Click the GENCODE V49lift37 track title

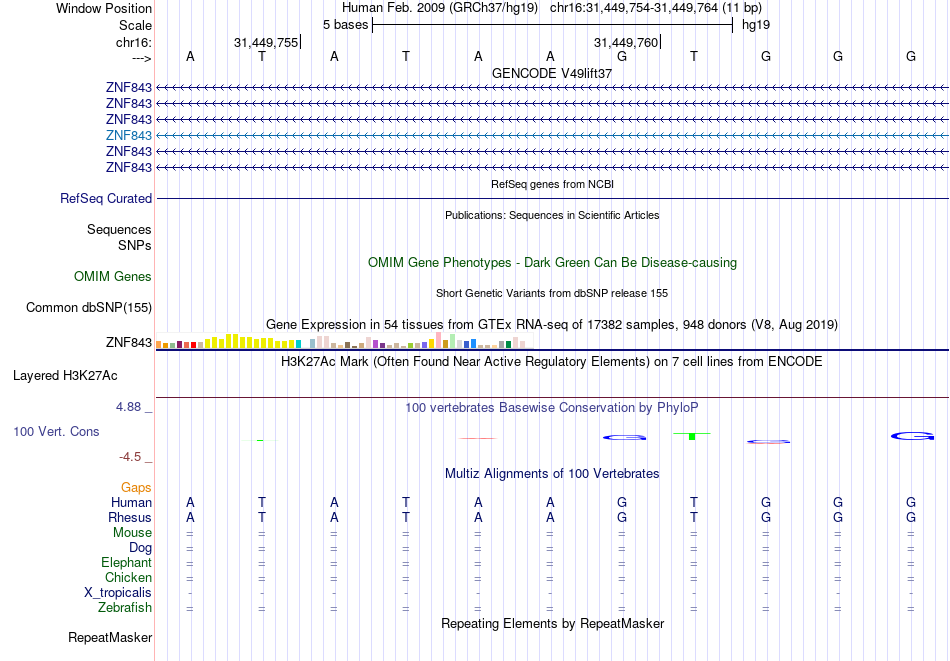point(552,73)
